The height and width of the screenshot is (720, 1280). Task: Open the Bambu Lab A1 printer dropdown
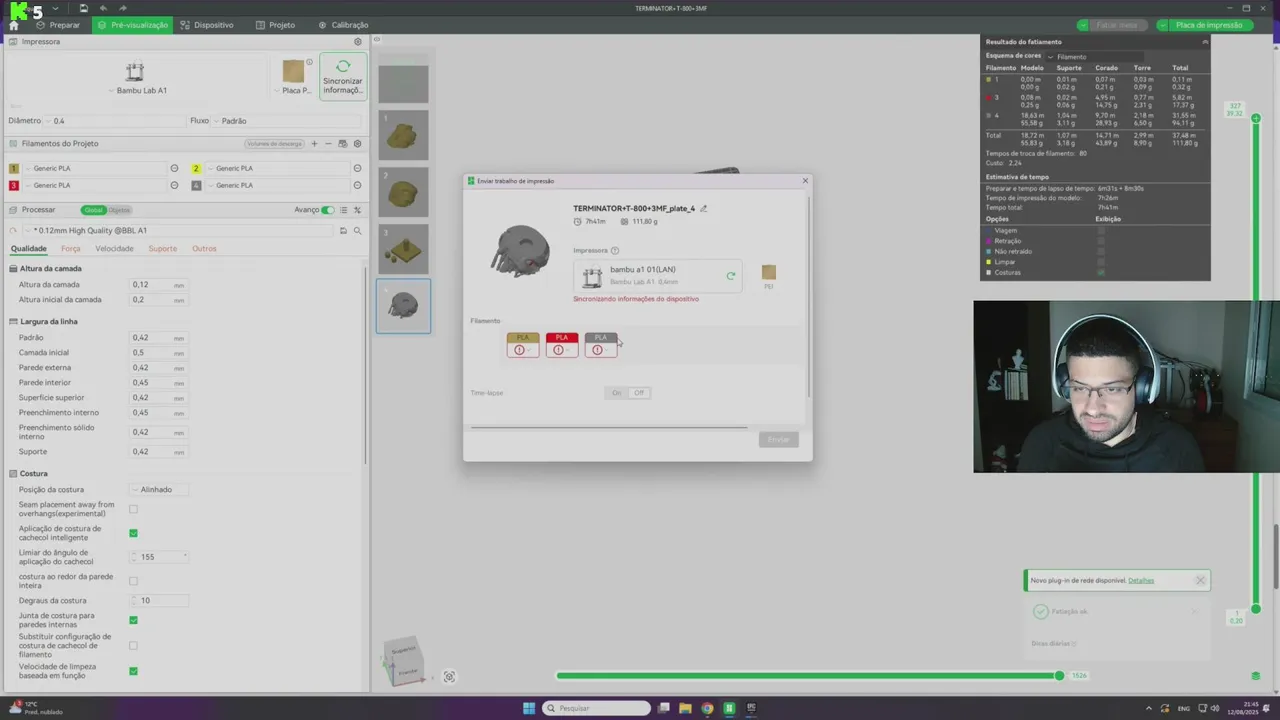tap(138, 90)
